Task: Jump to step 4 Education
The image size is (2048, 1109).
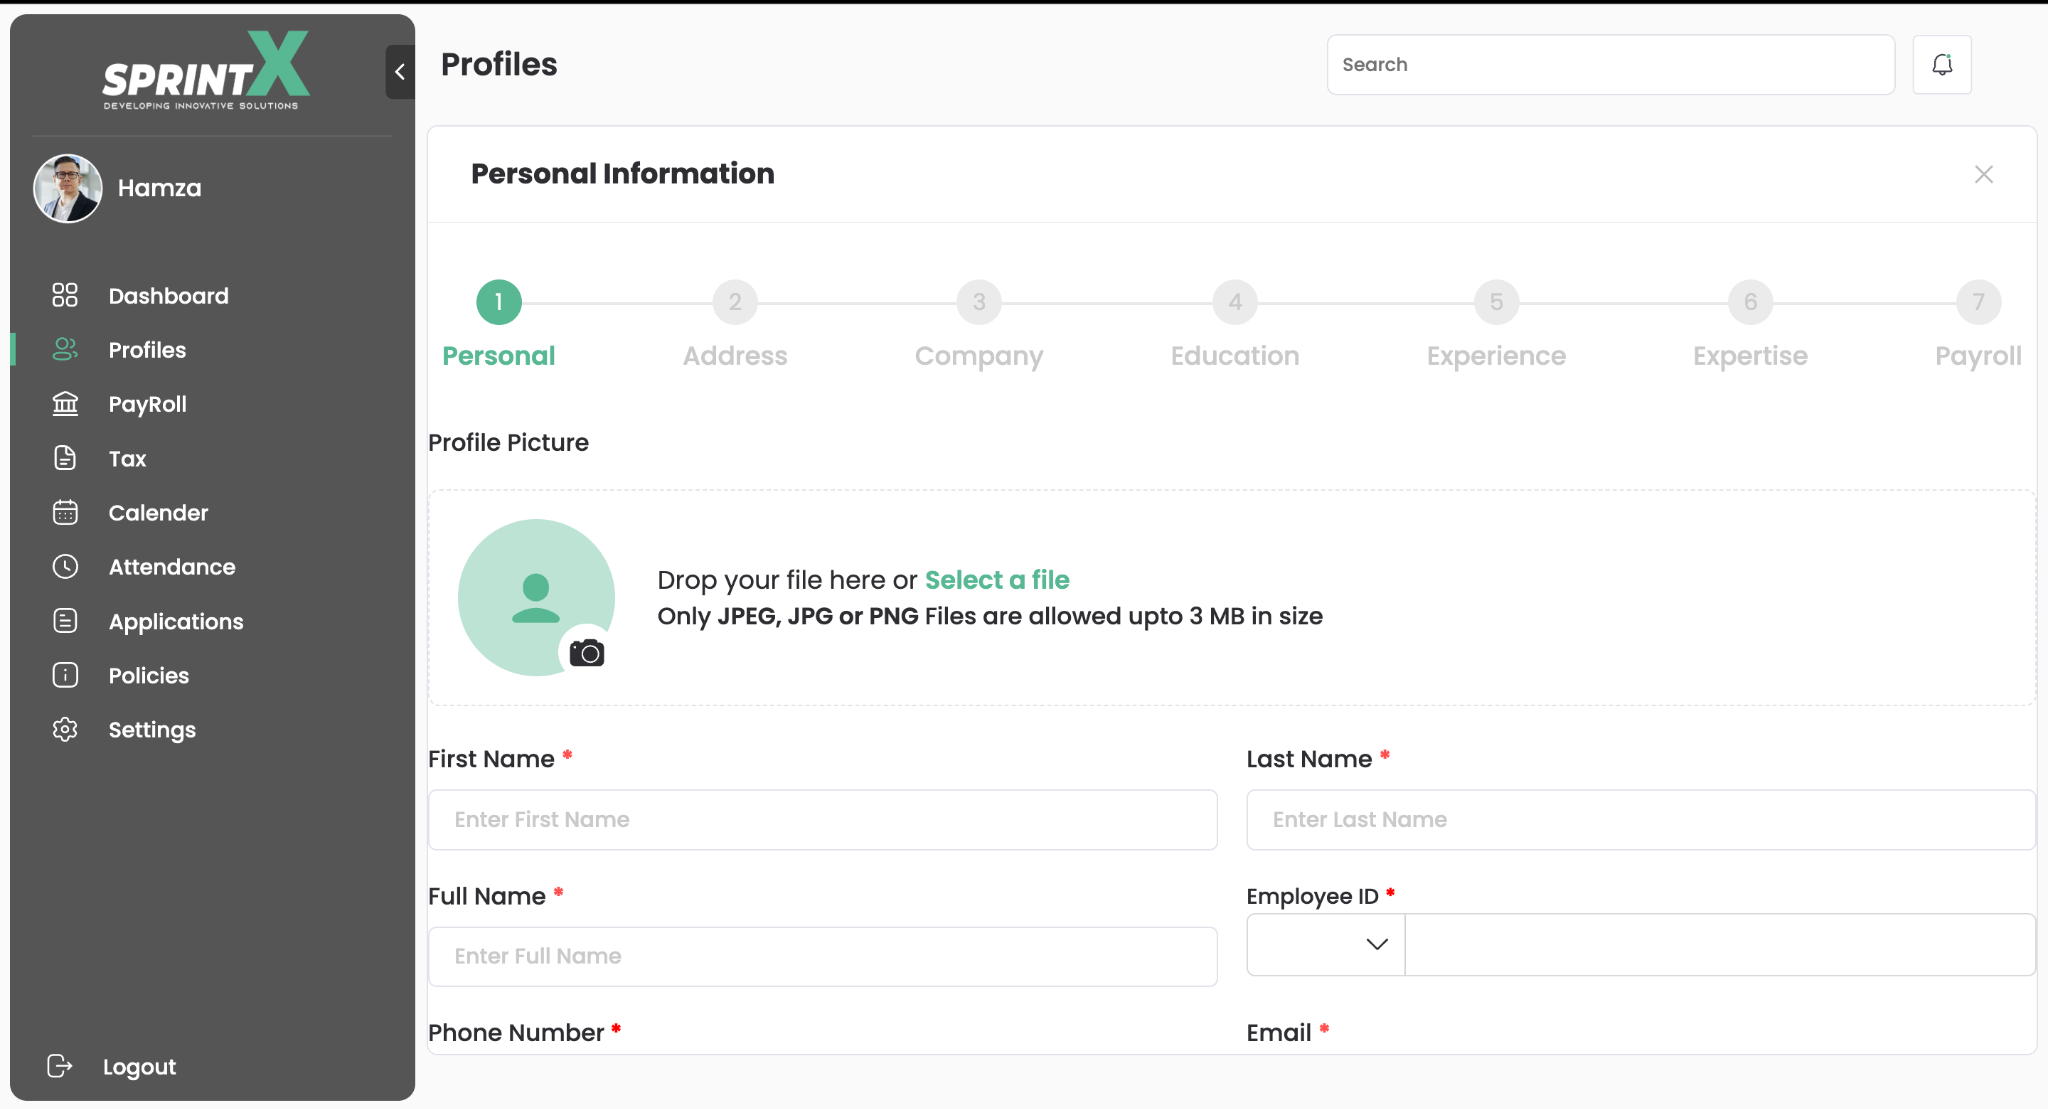Action: pos(1235,302)
